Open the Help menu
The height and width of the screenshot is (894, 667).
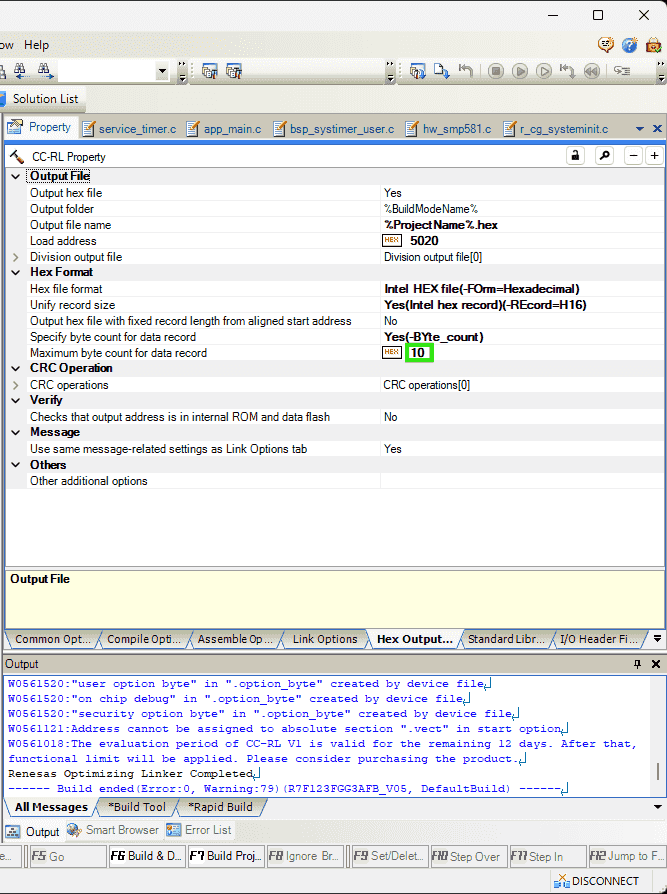(x=36, y=45)
